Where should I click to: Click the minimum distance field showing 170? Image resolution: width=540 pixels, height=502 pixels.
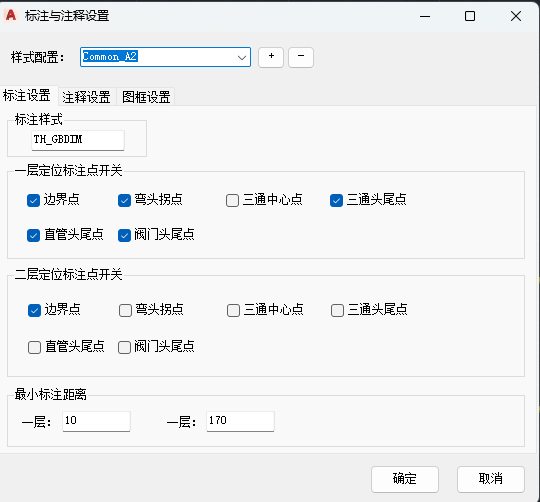tap(240, 421)
